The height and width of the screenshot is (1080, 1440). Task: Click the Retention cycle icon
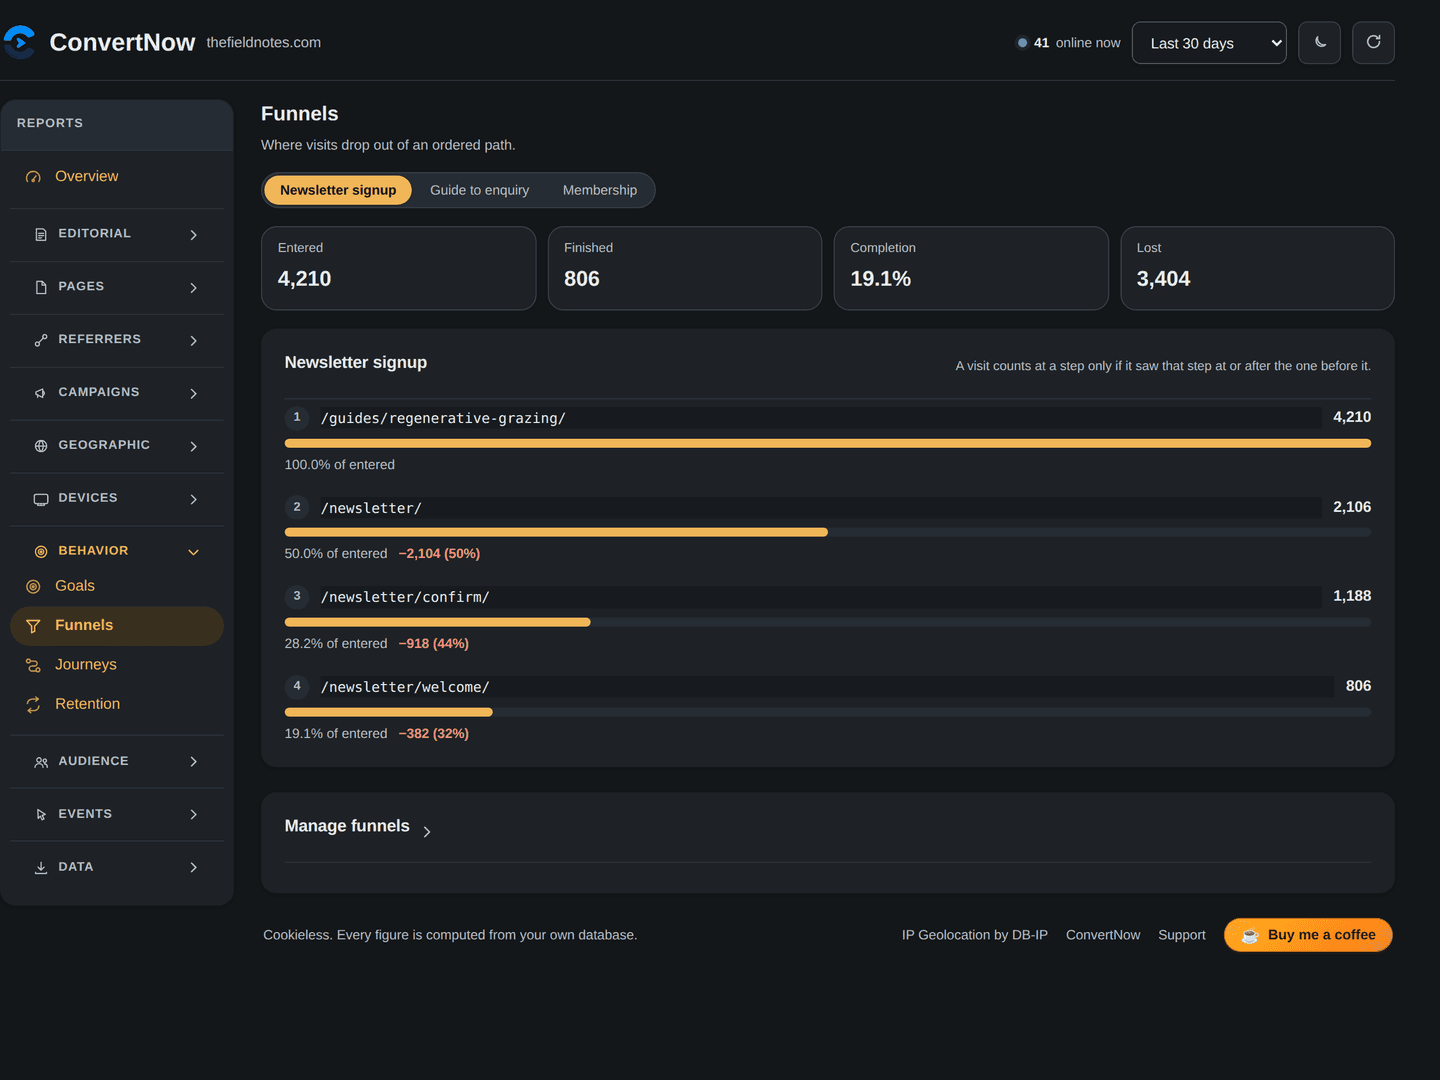[33, 705]
